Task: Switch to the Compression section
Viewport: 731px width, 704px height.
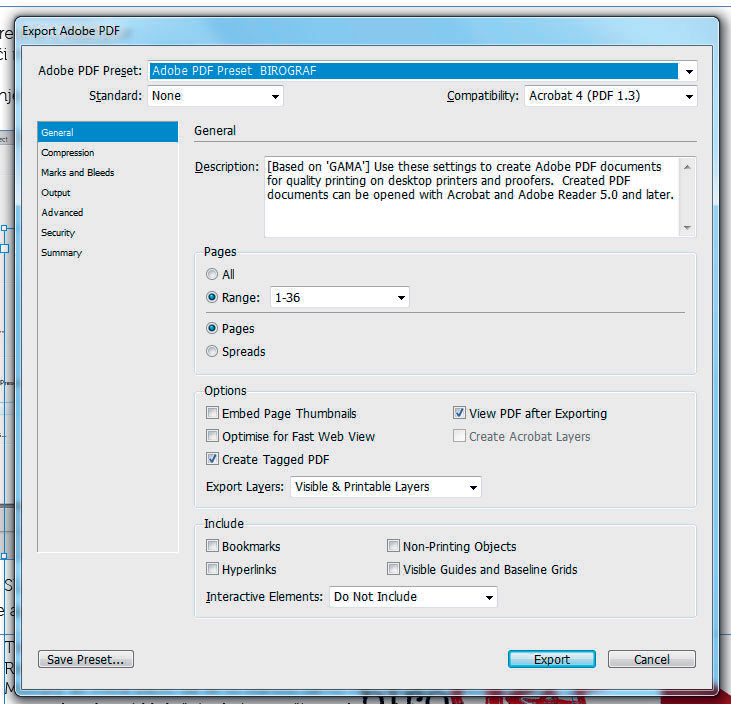Action: pyautogui.click(x=68, y=153)
